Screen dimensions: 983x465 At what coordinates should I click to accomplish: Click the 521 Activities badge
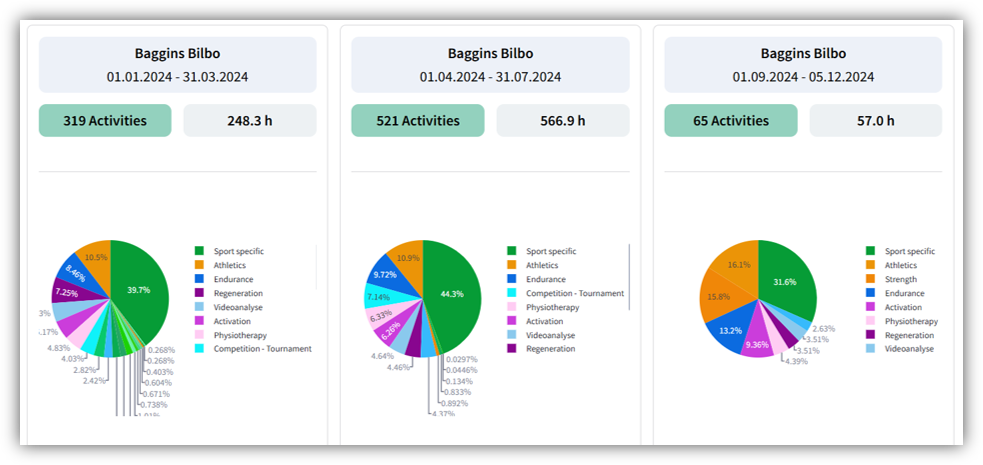(x=417, y=121)
